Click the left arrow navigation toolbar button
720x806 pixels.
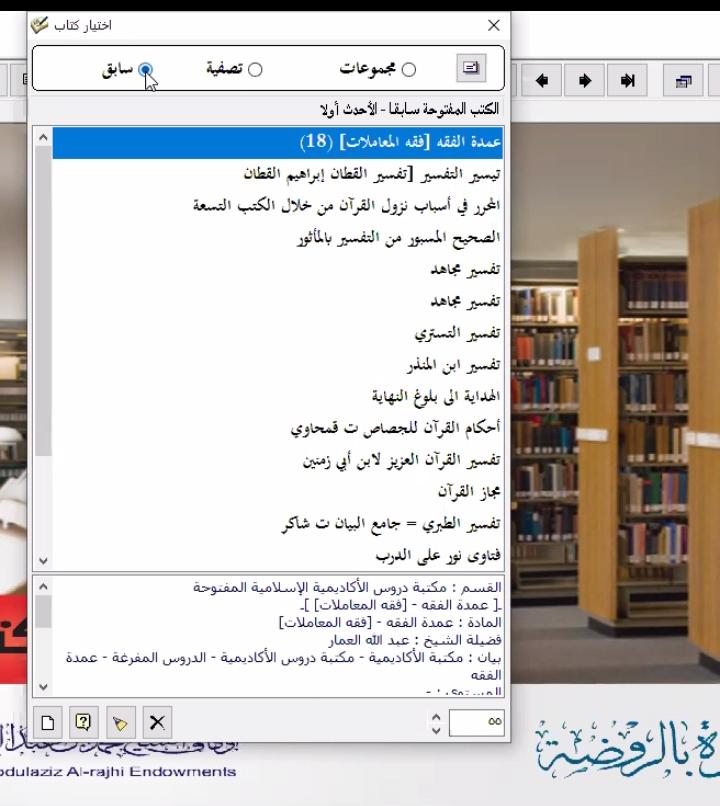[542, 81]
